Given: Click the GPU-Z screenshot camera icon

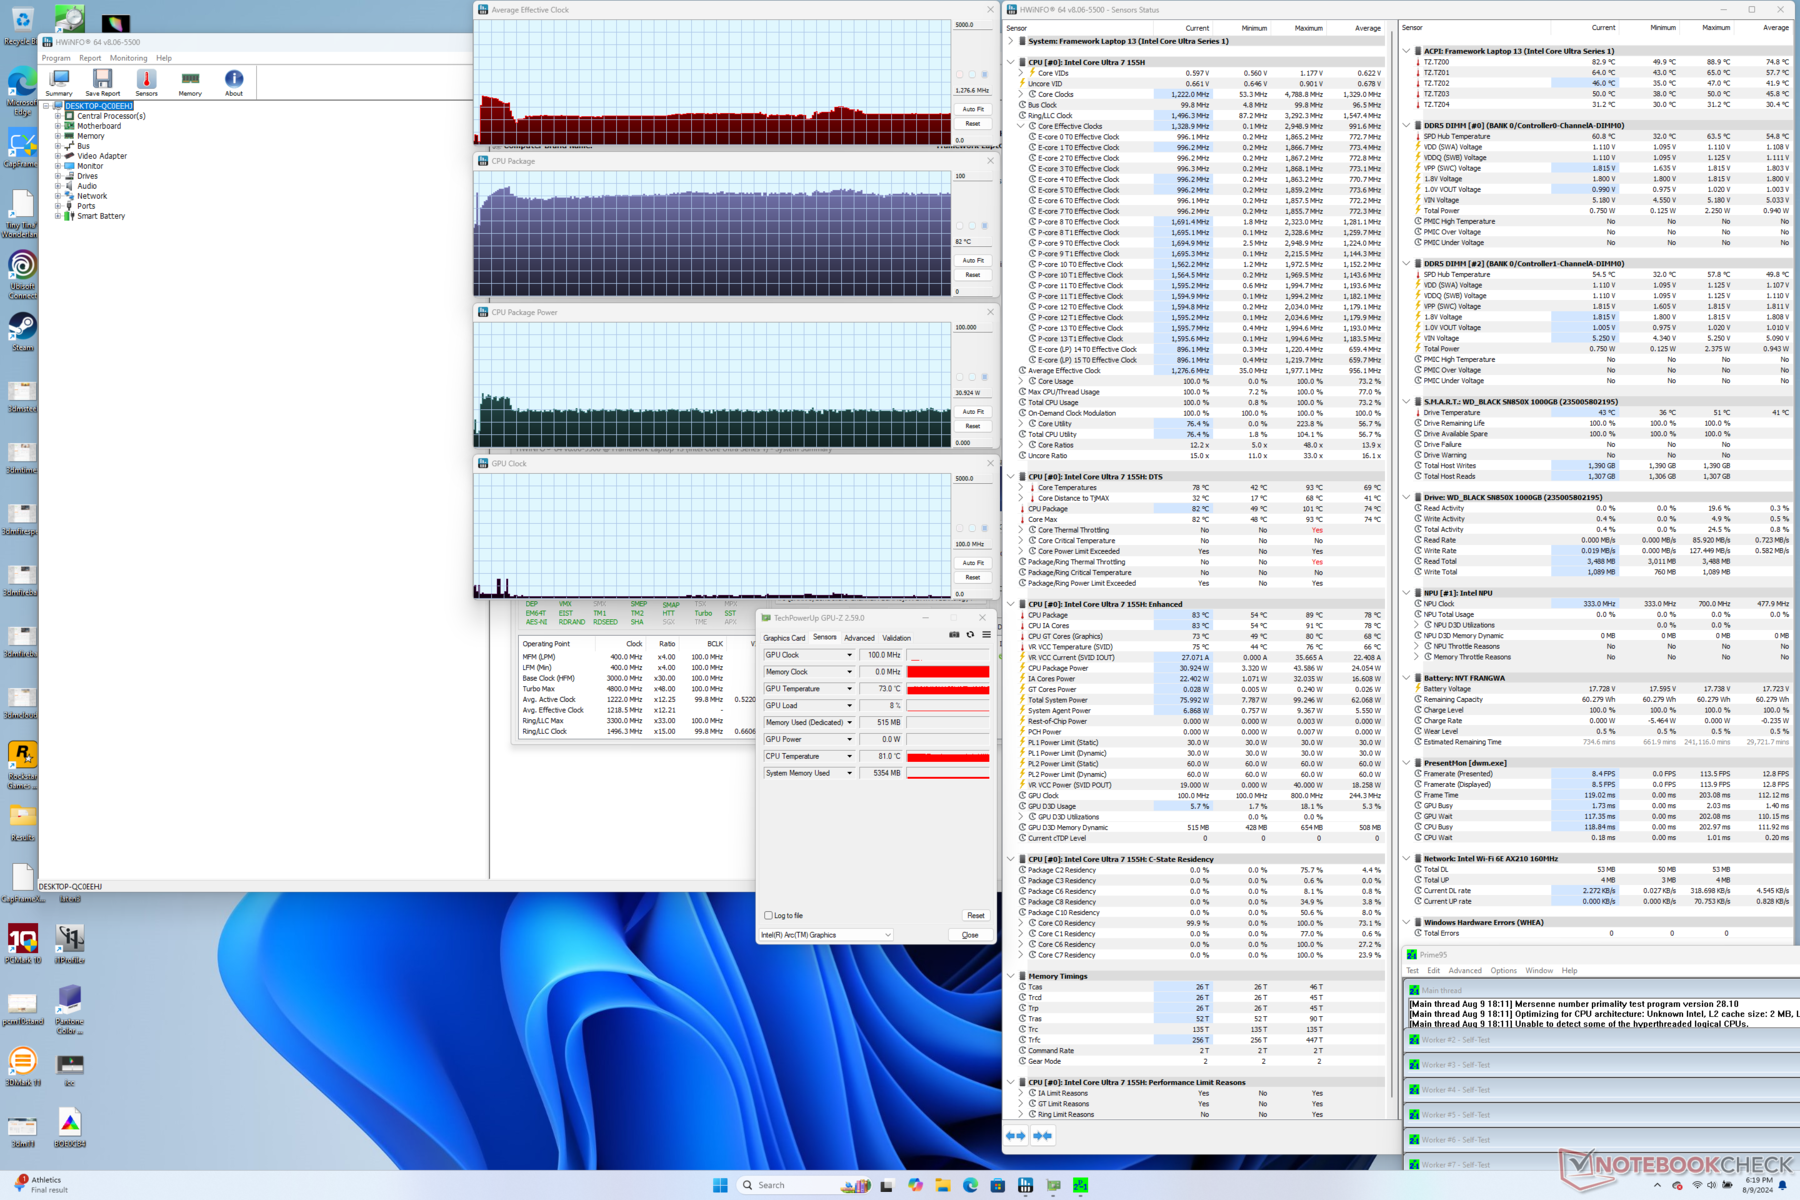Looking at the screenshot, I should 954,635.
